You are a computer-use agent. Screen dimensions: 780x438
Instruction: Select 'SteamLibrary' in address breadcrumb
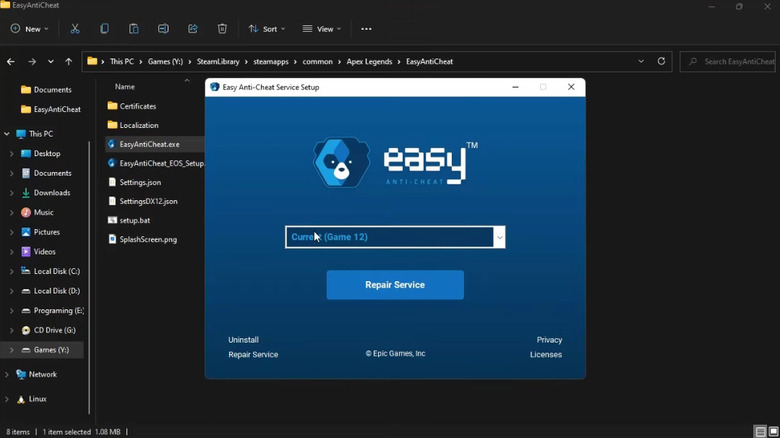click(218, 62)
